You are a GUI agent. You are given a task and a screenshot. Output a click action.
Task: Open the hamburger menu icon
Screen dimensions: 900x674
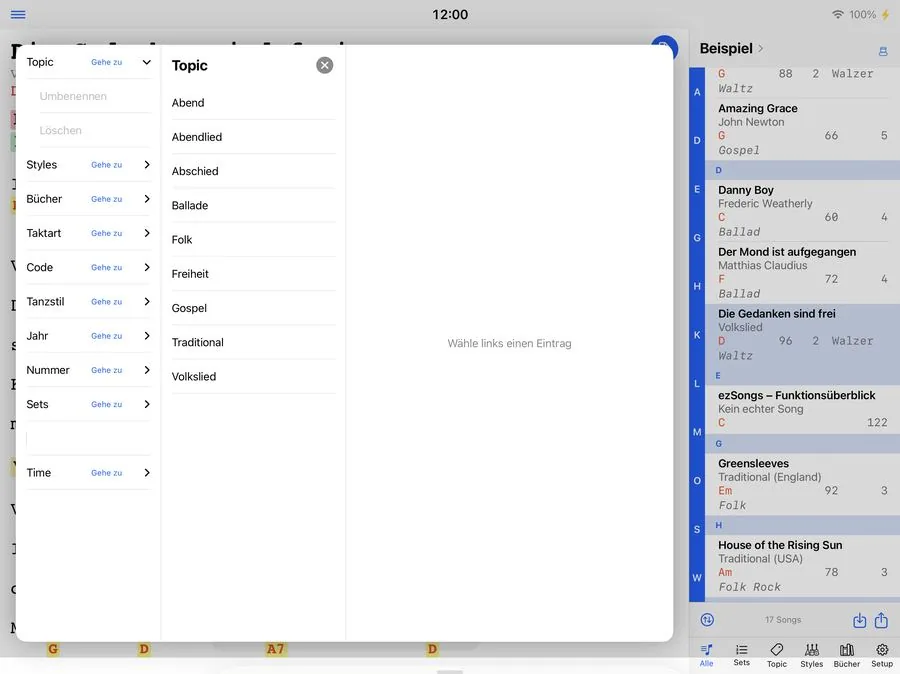click(18, 14)
